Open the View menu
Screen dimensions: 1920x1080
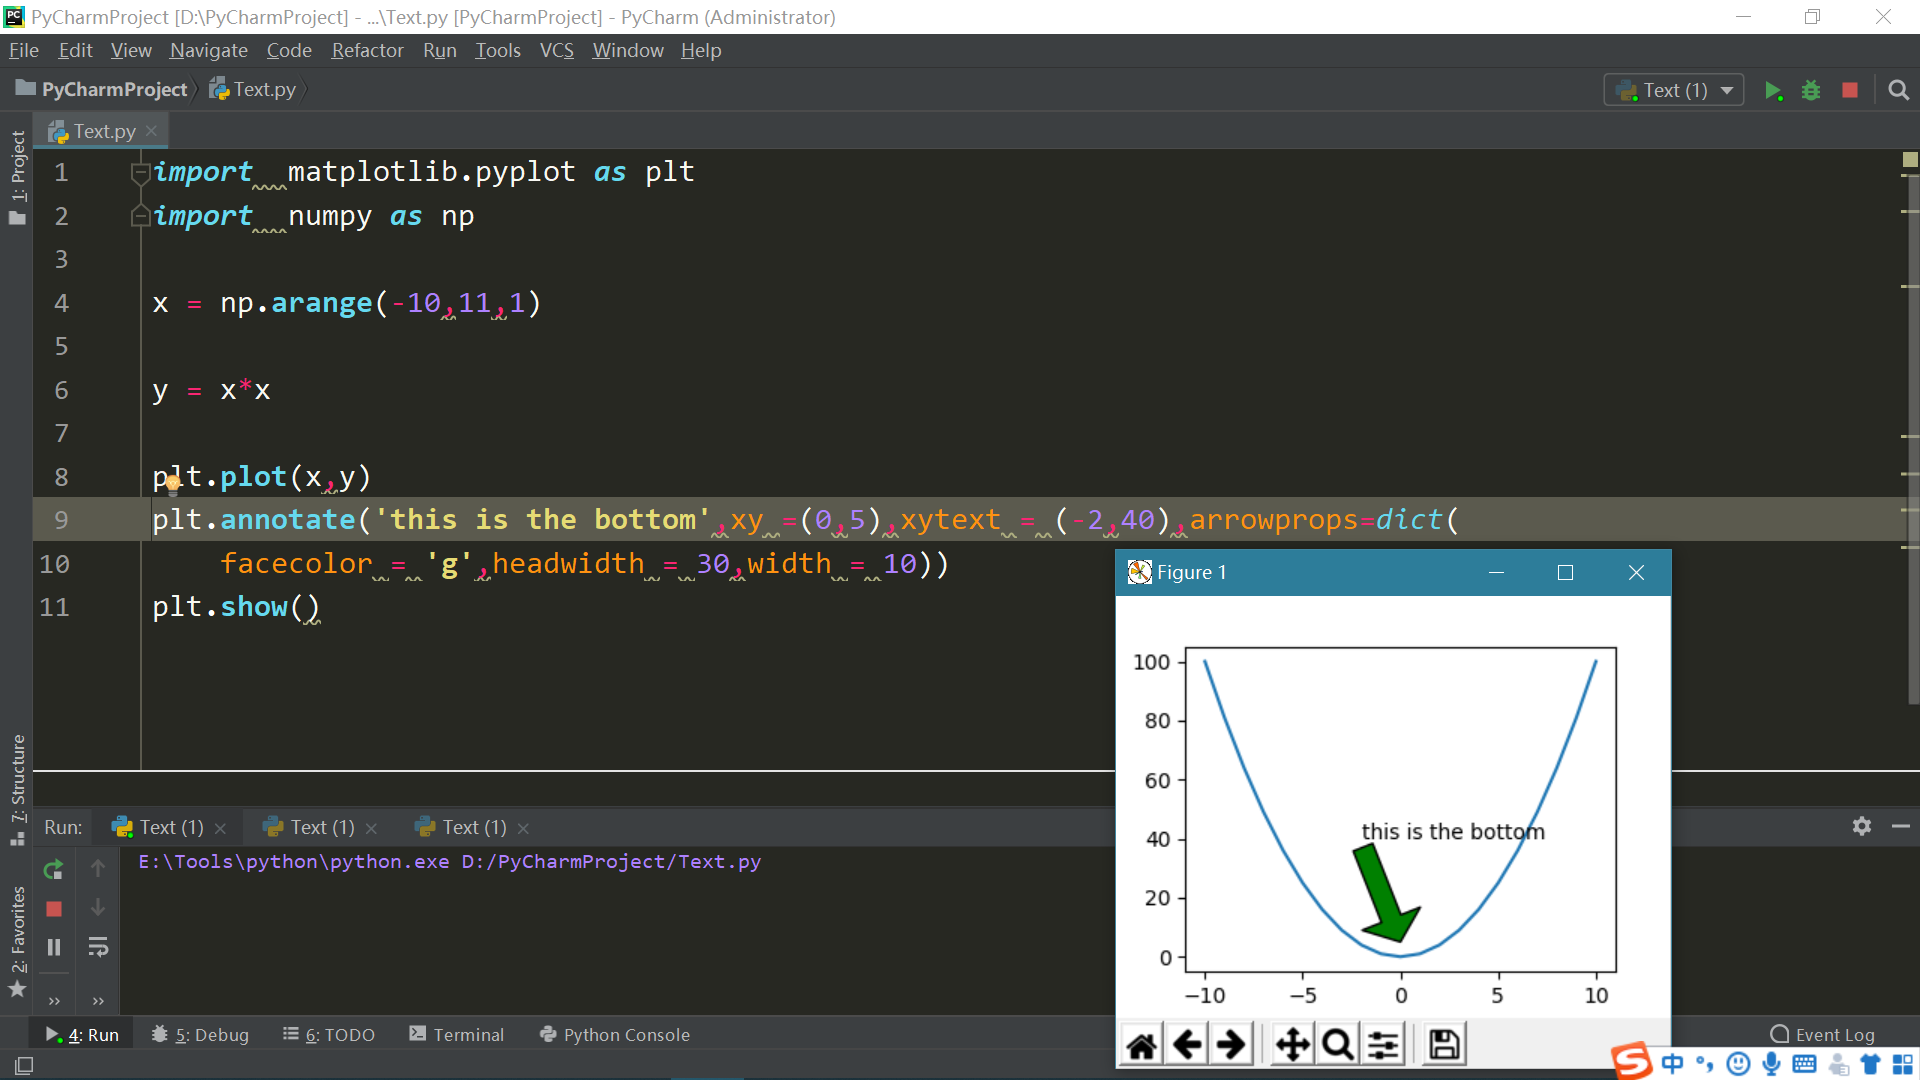pos(131,50)
